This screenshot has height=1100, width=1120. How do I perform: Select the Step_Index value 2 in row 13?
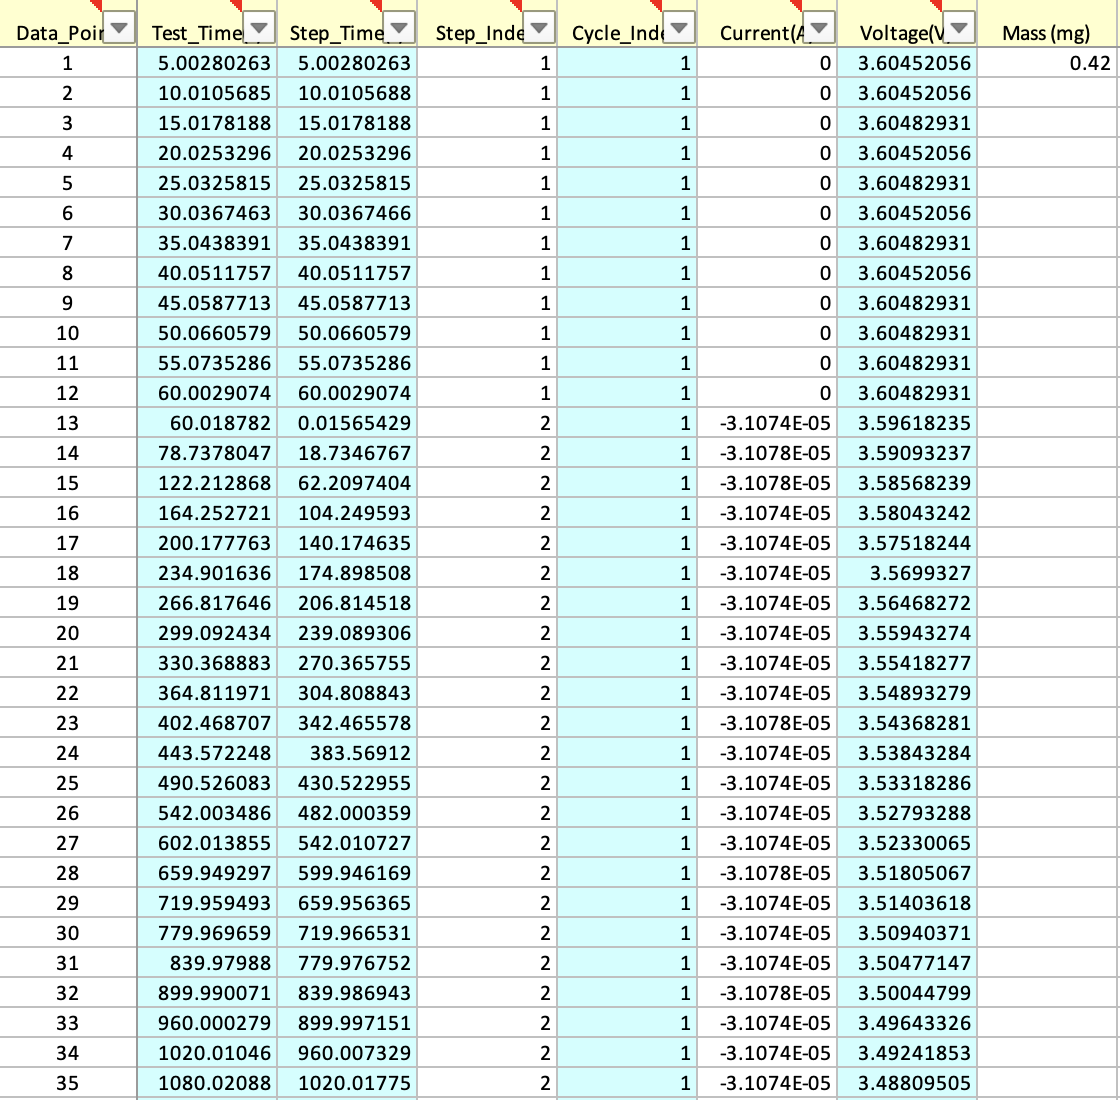(487, 422)
